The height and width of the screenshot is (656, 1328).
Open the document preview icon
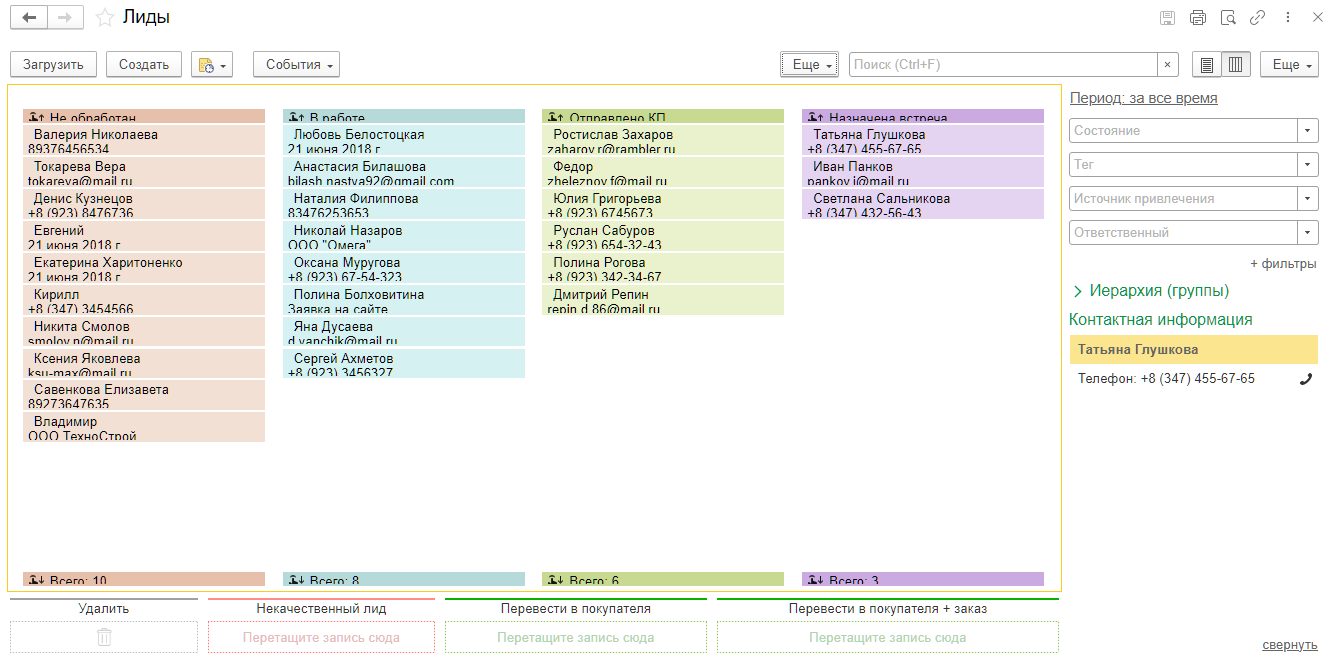point(1228,17)
